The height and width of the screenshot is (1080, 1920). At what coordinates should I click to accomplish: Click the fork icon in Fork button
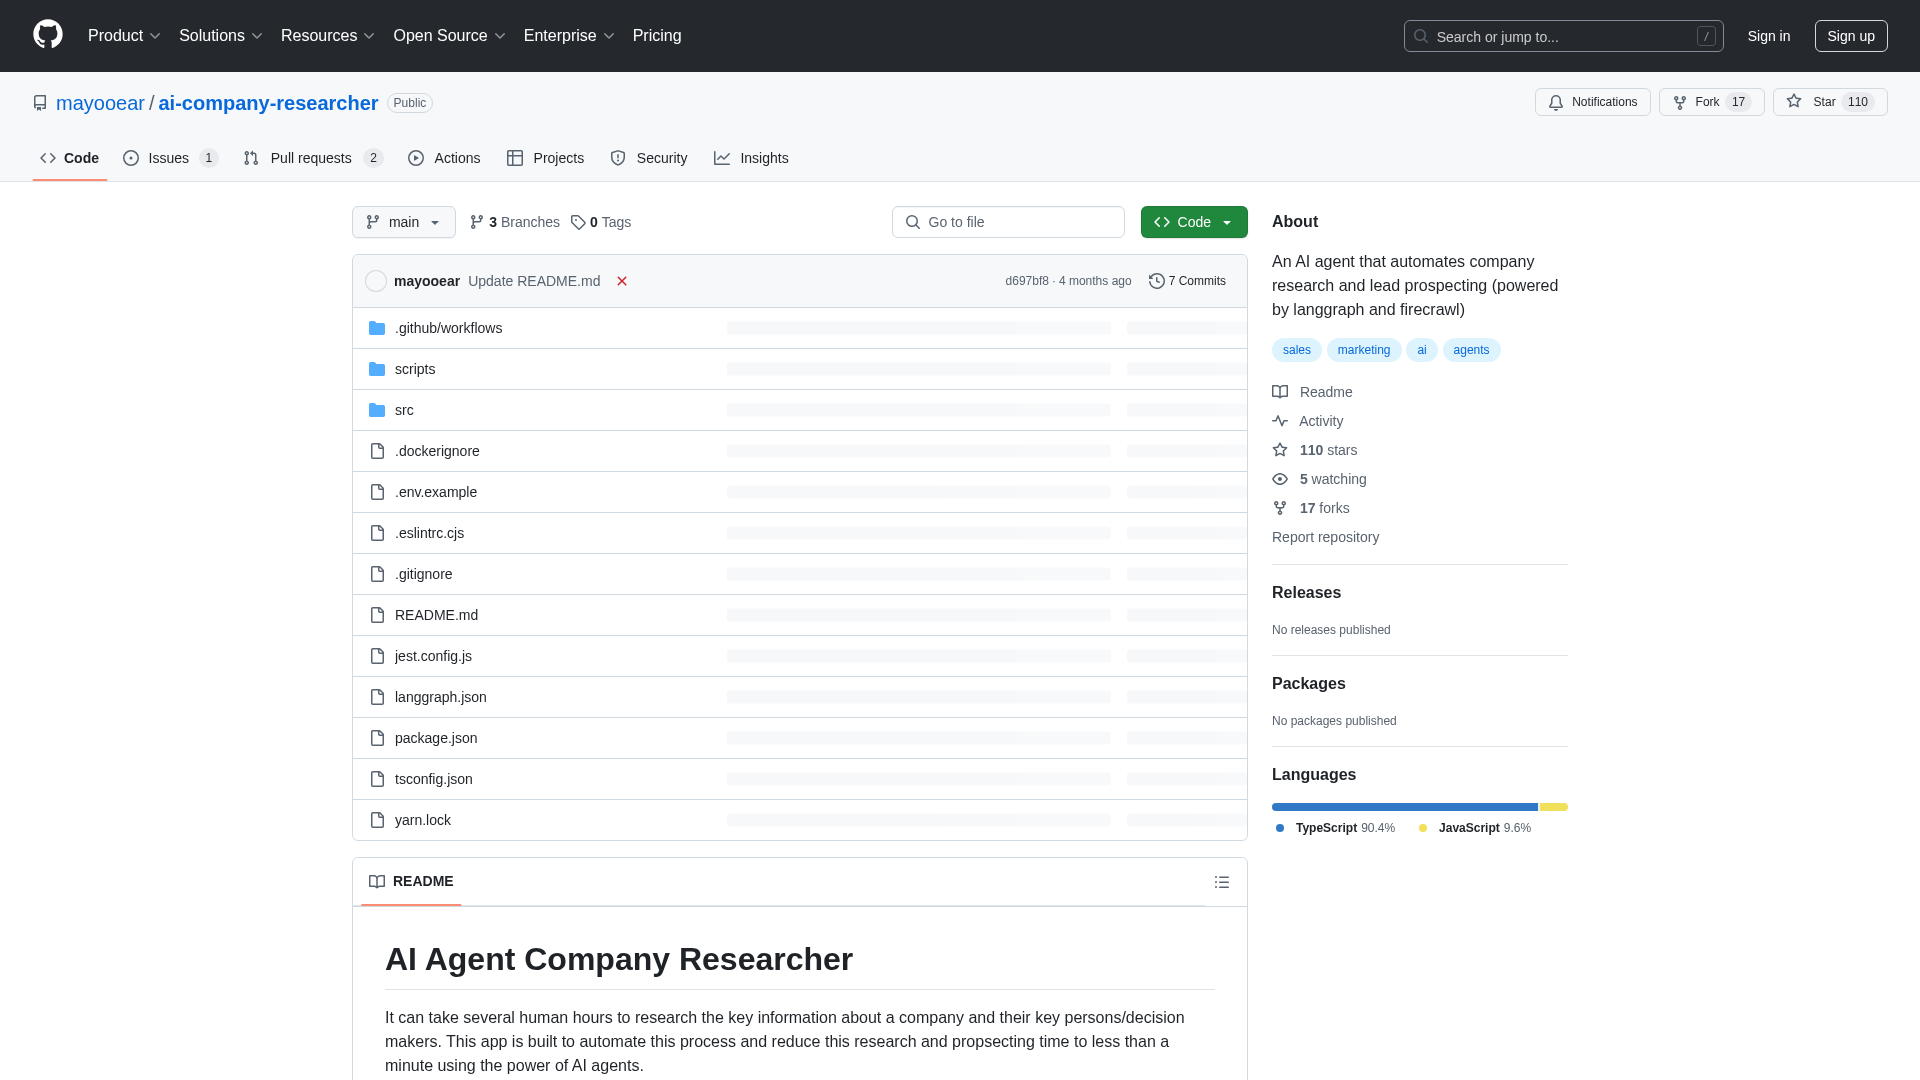coord(1680,102)
